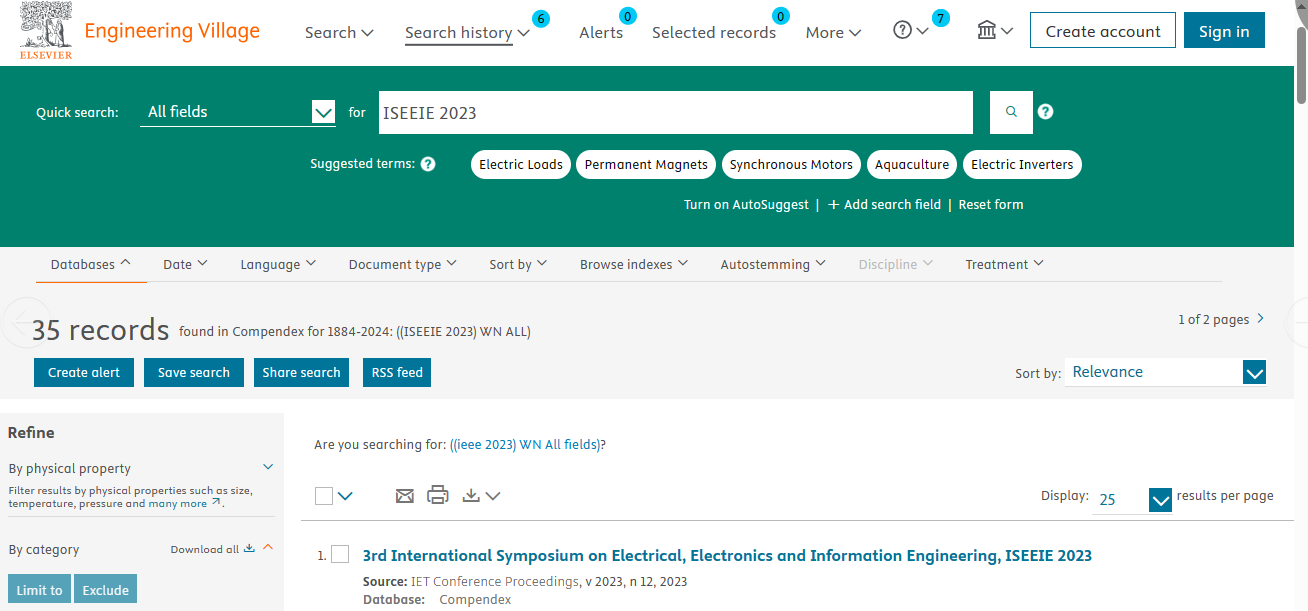Click Exclude button

(x=106, y=589)
